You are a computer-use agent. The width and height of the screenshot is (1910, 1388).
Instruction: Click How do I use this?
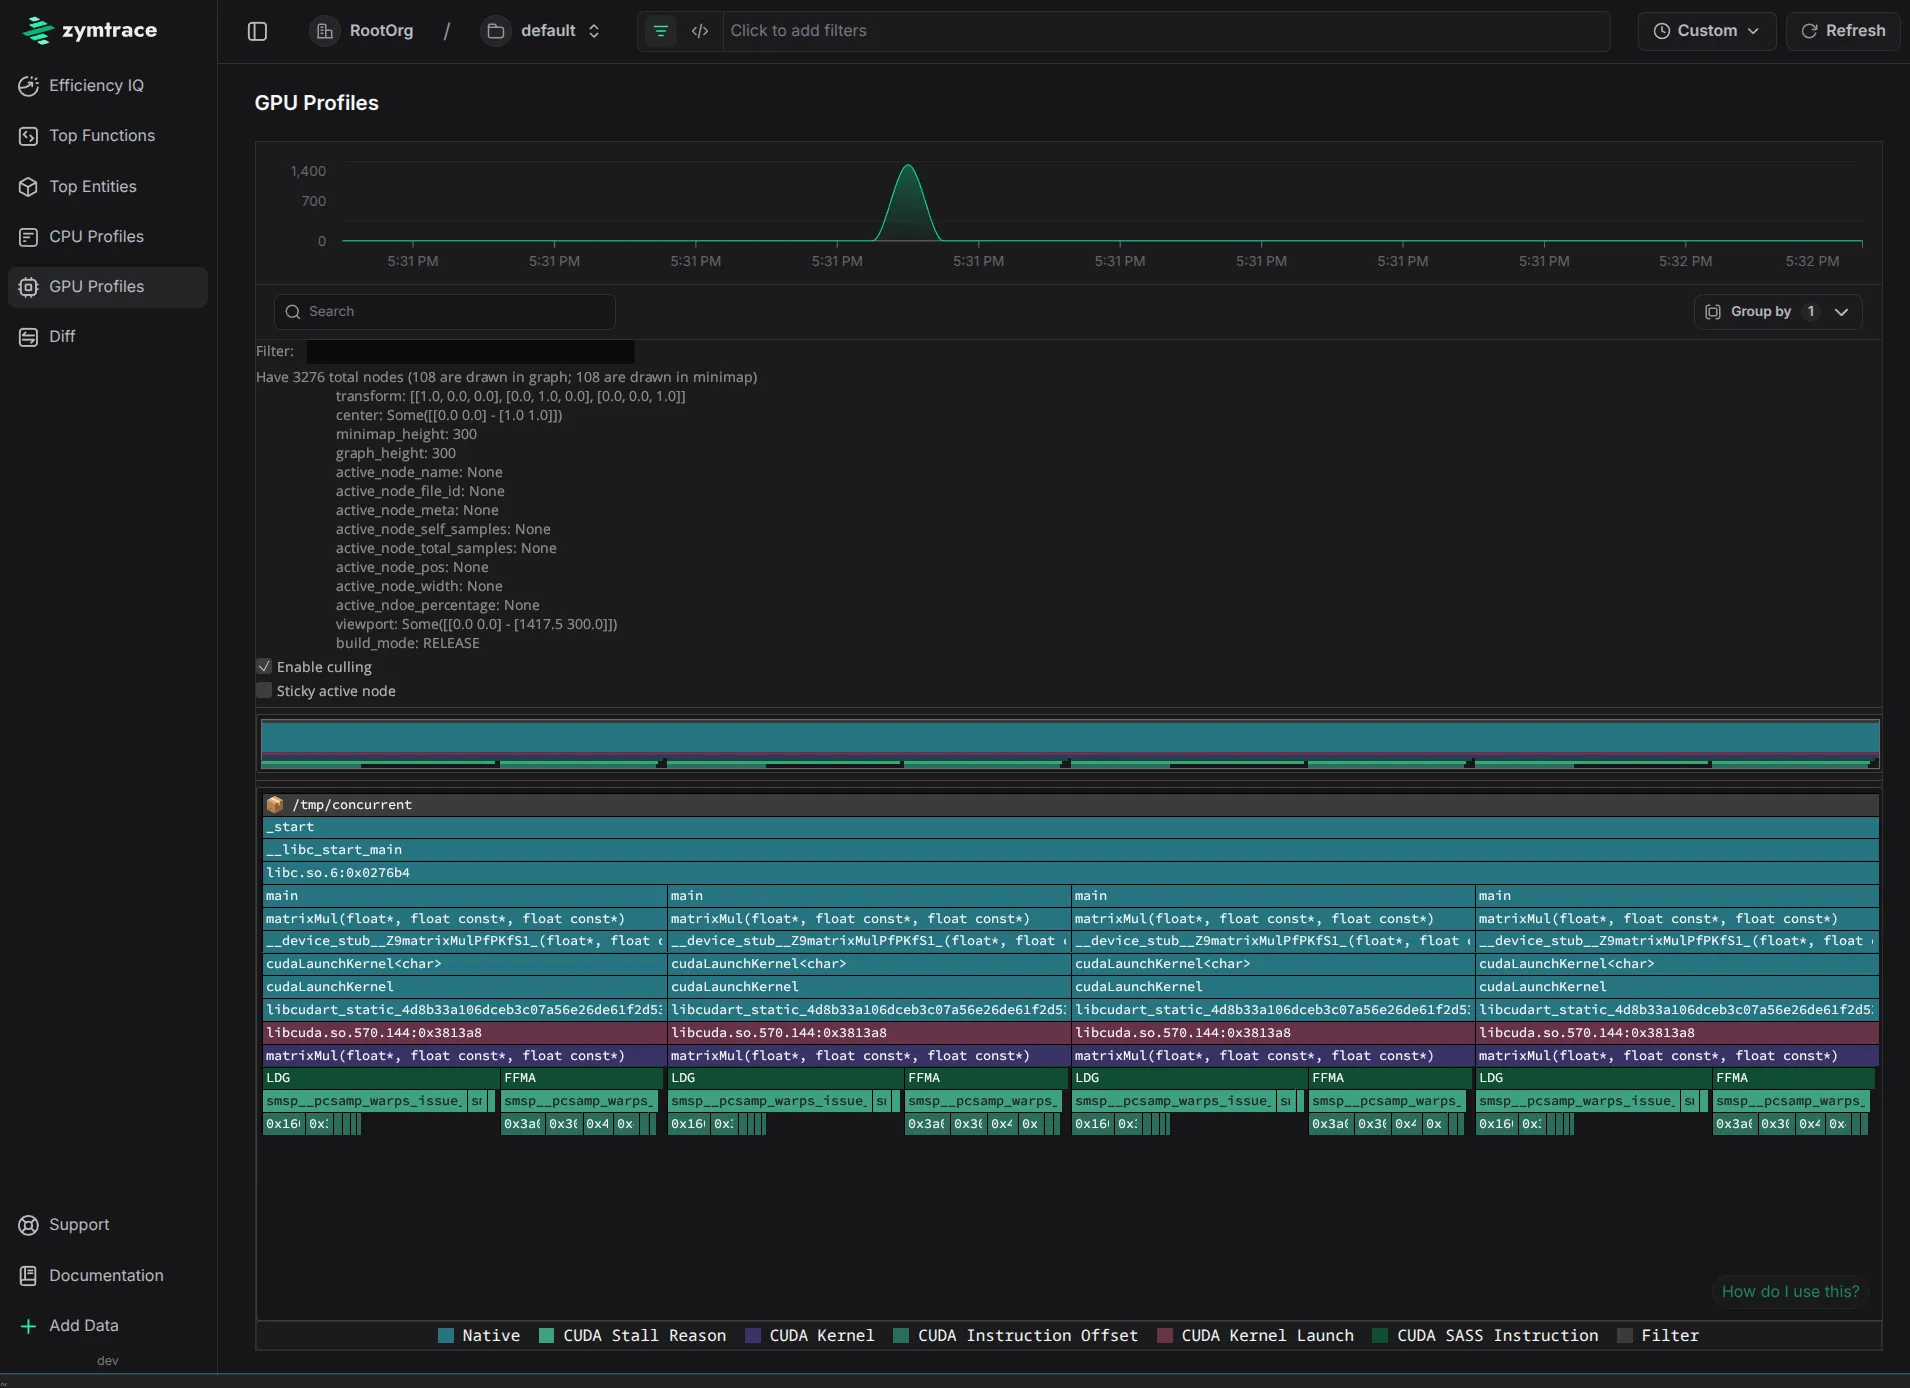point(1790,1291)
